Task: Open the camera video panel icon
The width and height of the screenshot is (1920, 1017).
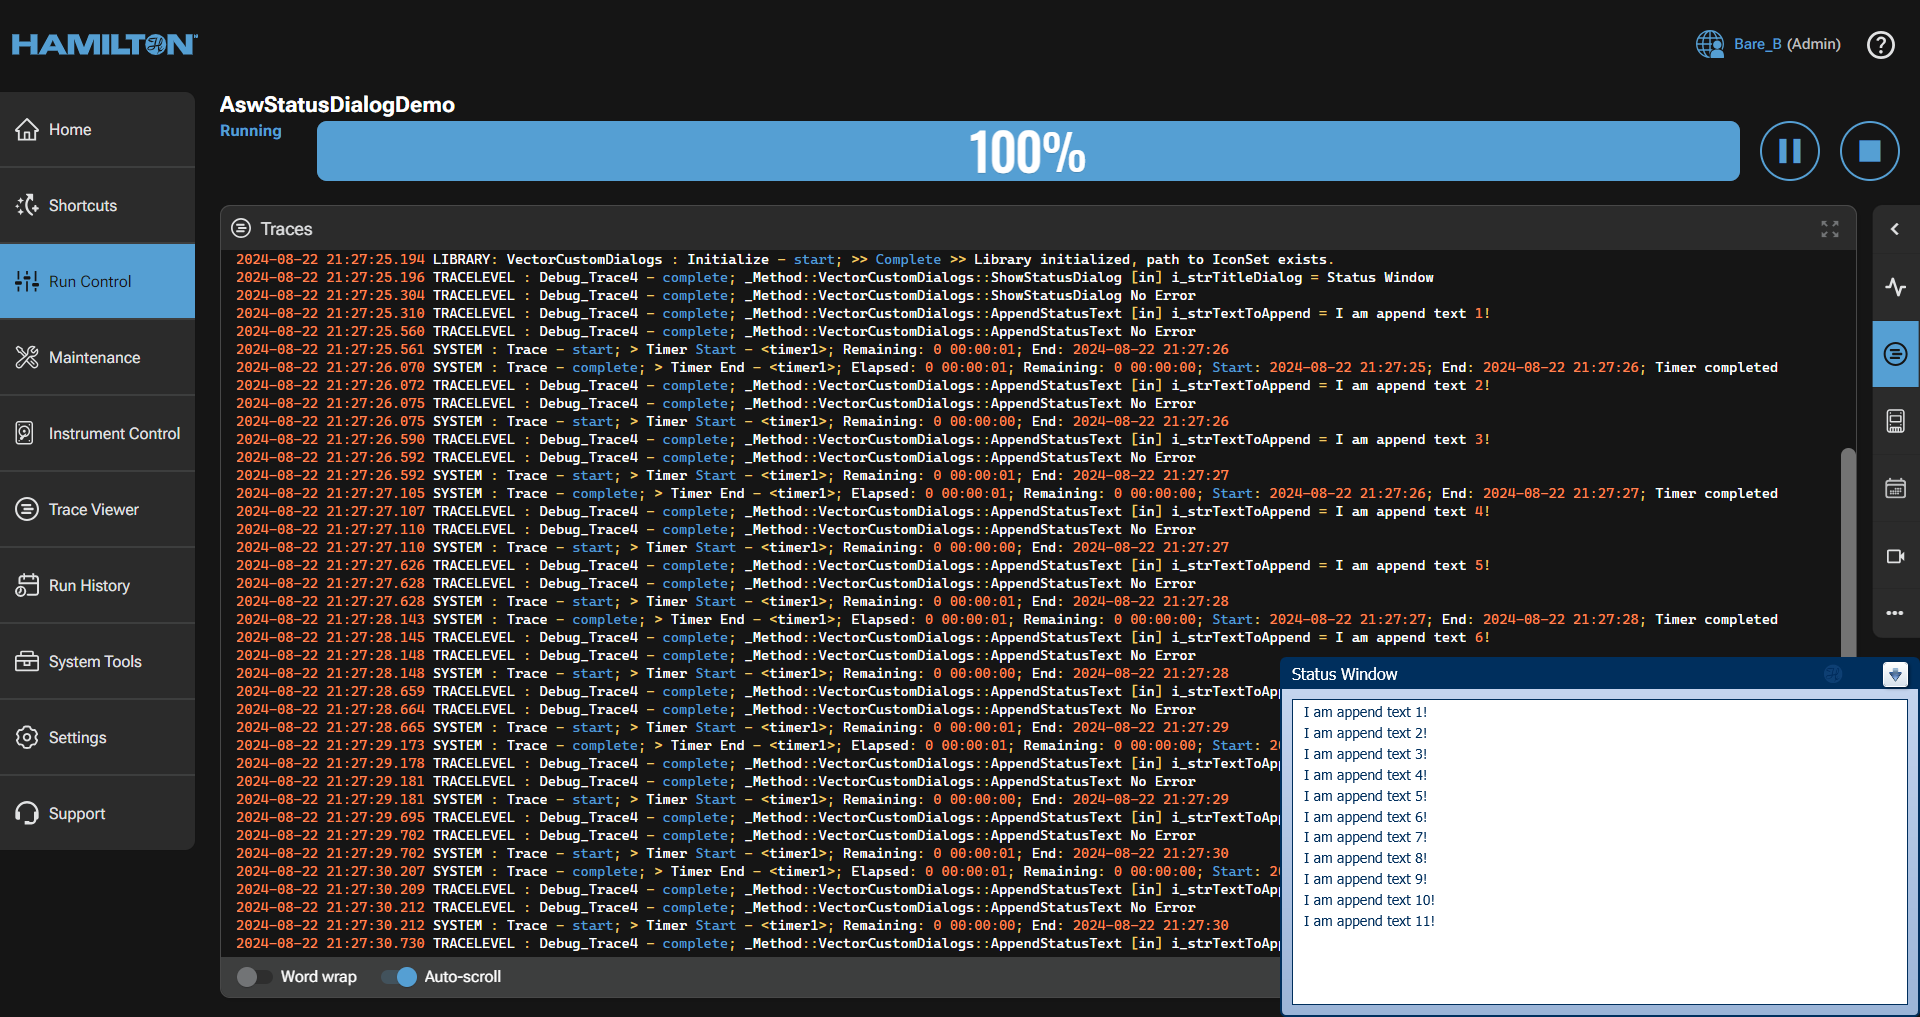Action: (1896, 556)
